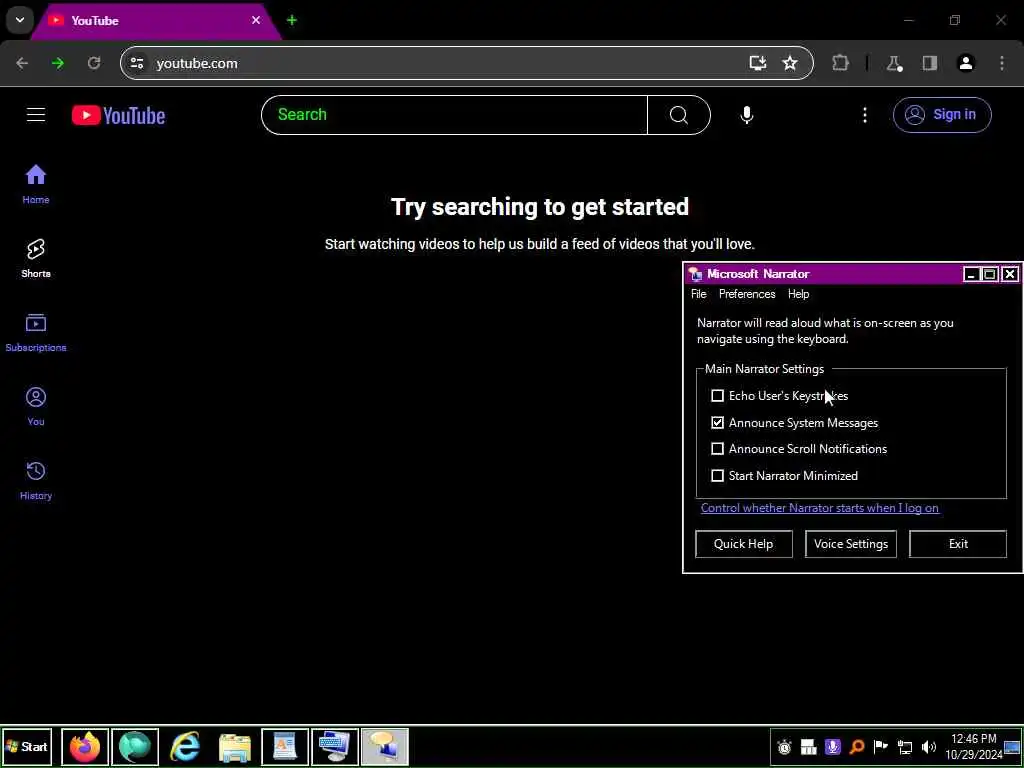Open Narrator File menu
The height and width of the screenshot is (768, 1024).
tap(699, 294)
